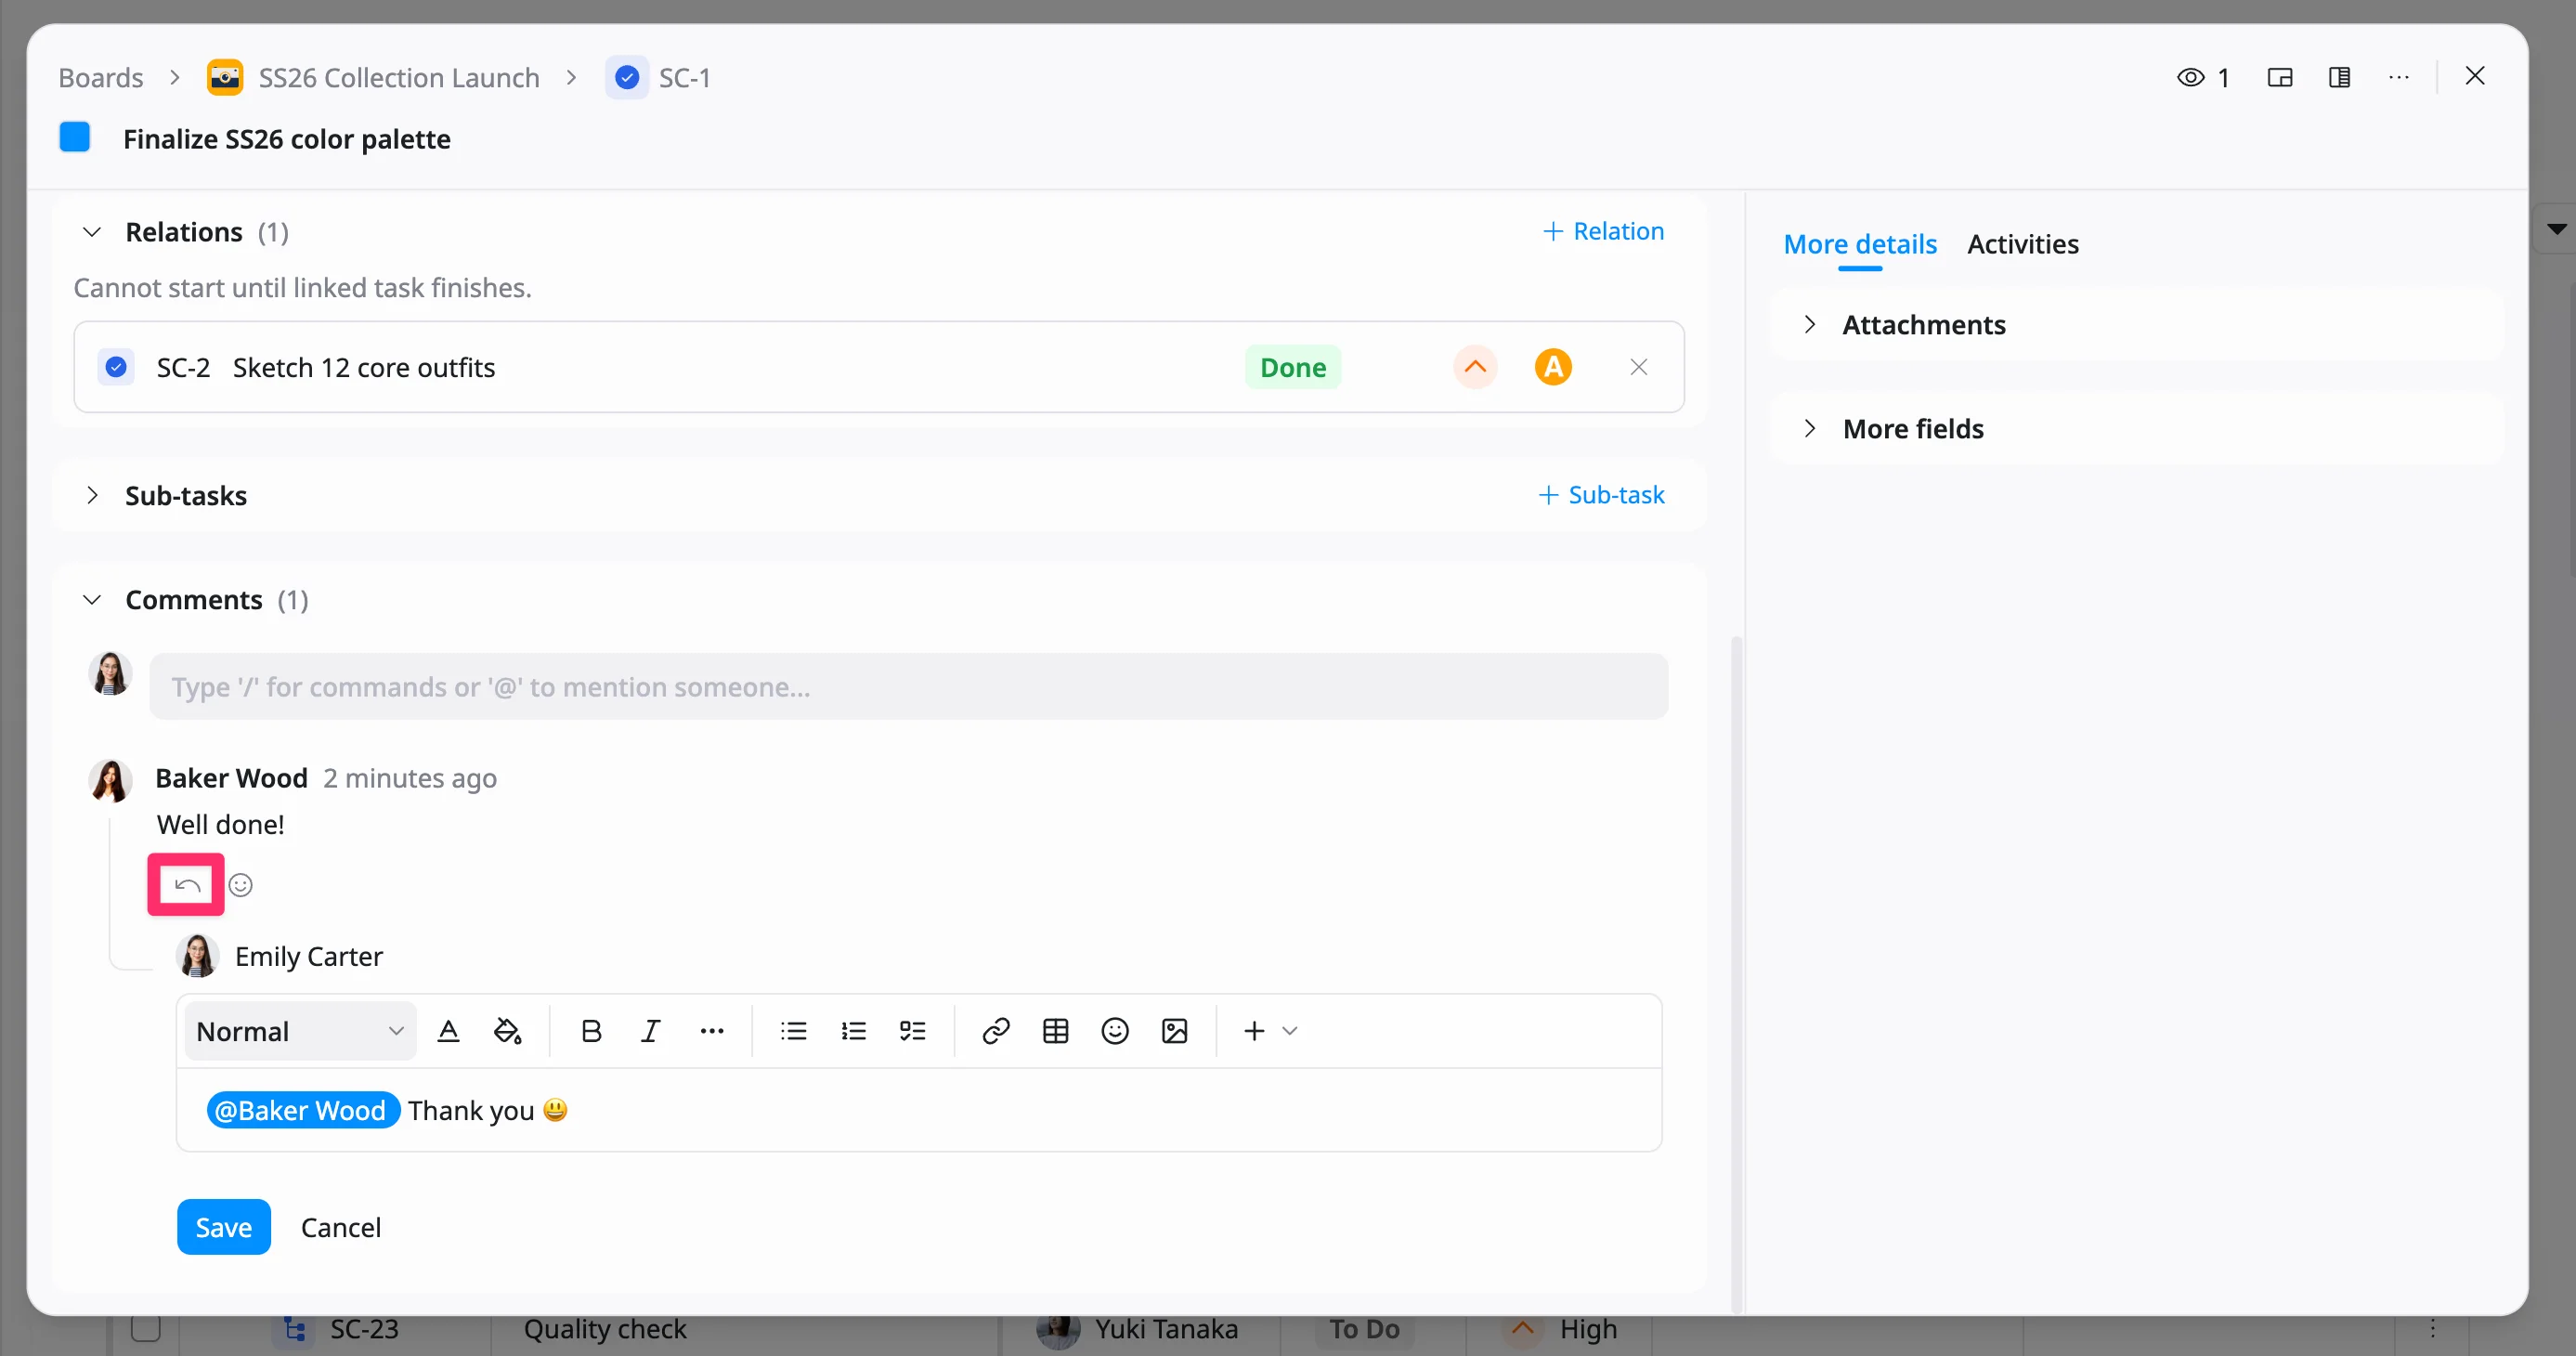The image size is (2576, 1356).
Task: Insert a hyperlink in the reply
Action: pos(996,1031)
